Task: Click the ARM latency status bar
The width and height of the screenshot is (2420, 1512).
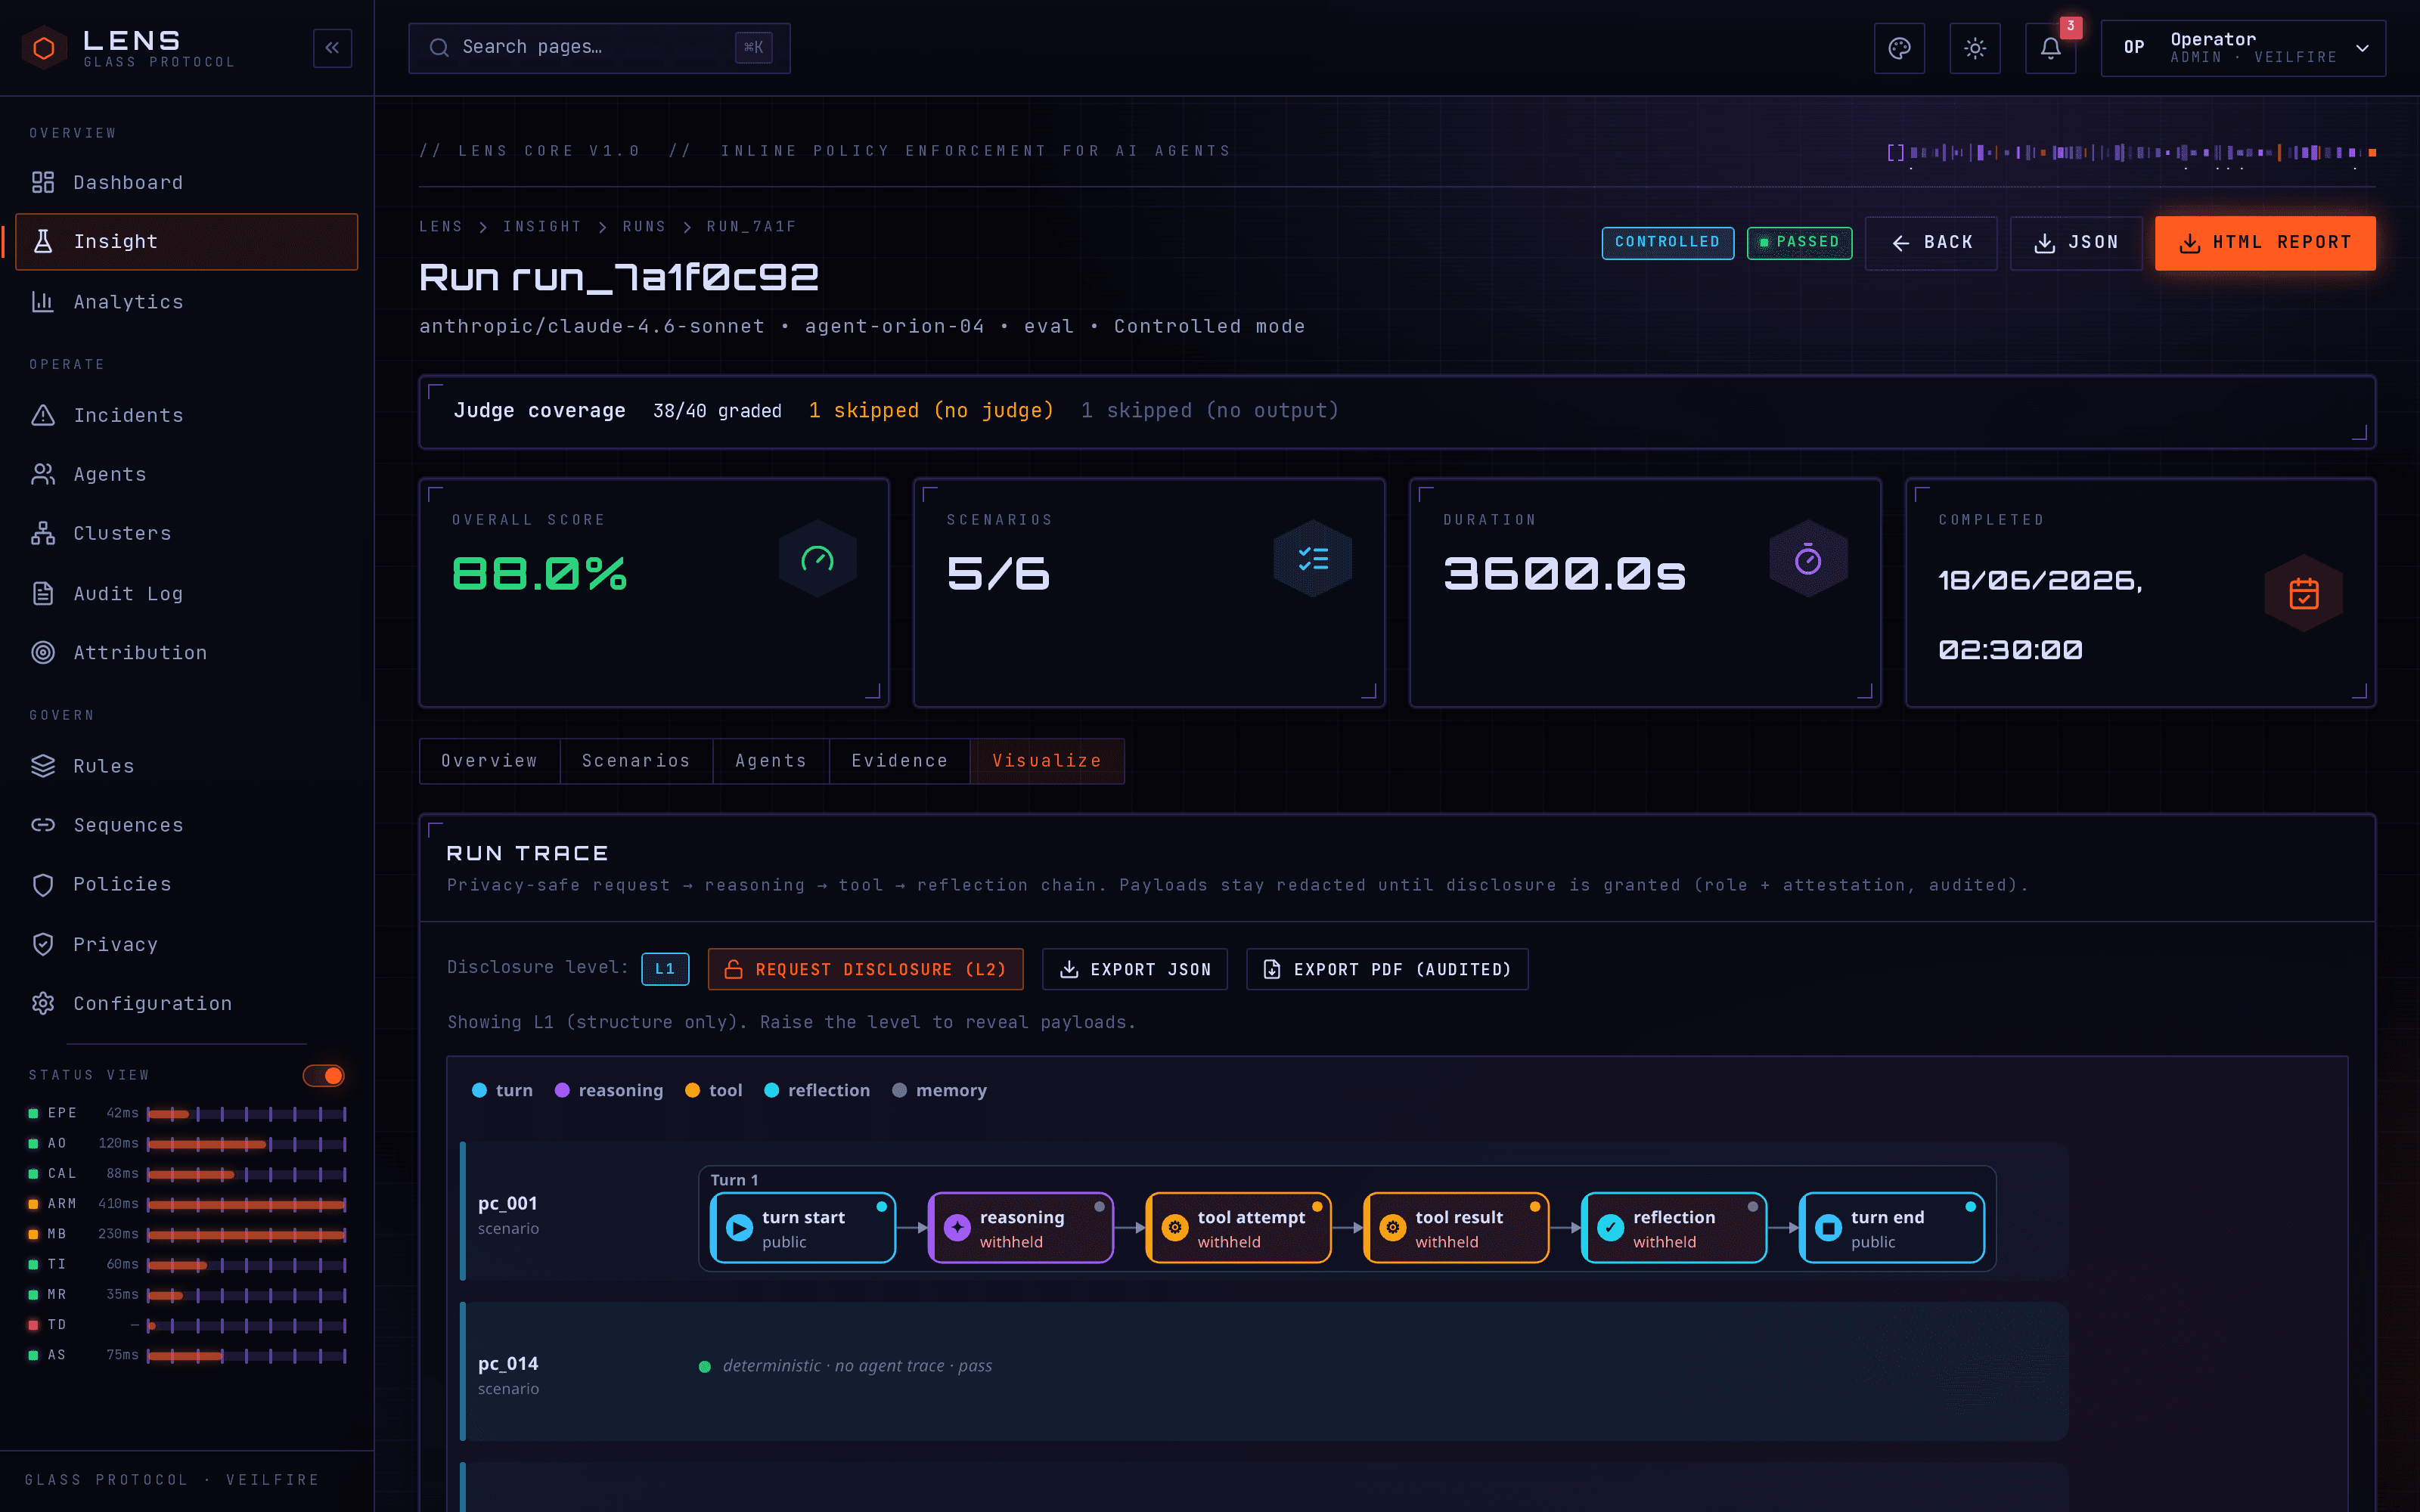Action: [246, 1204]
